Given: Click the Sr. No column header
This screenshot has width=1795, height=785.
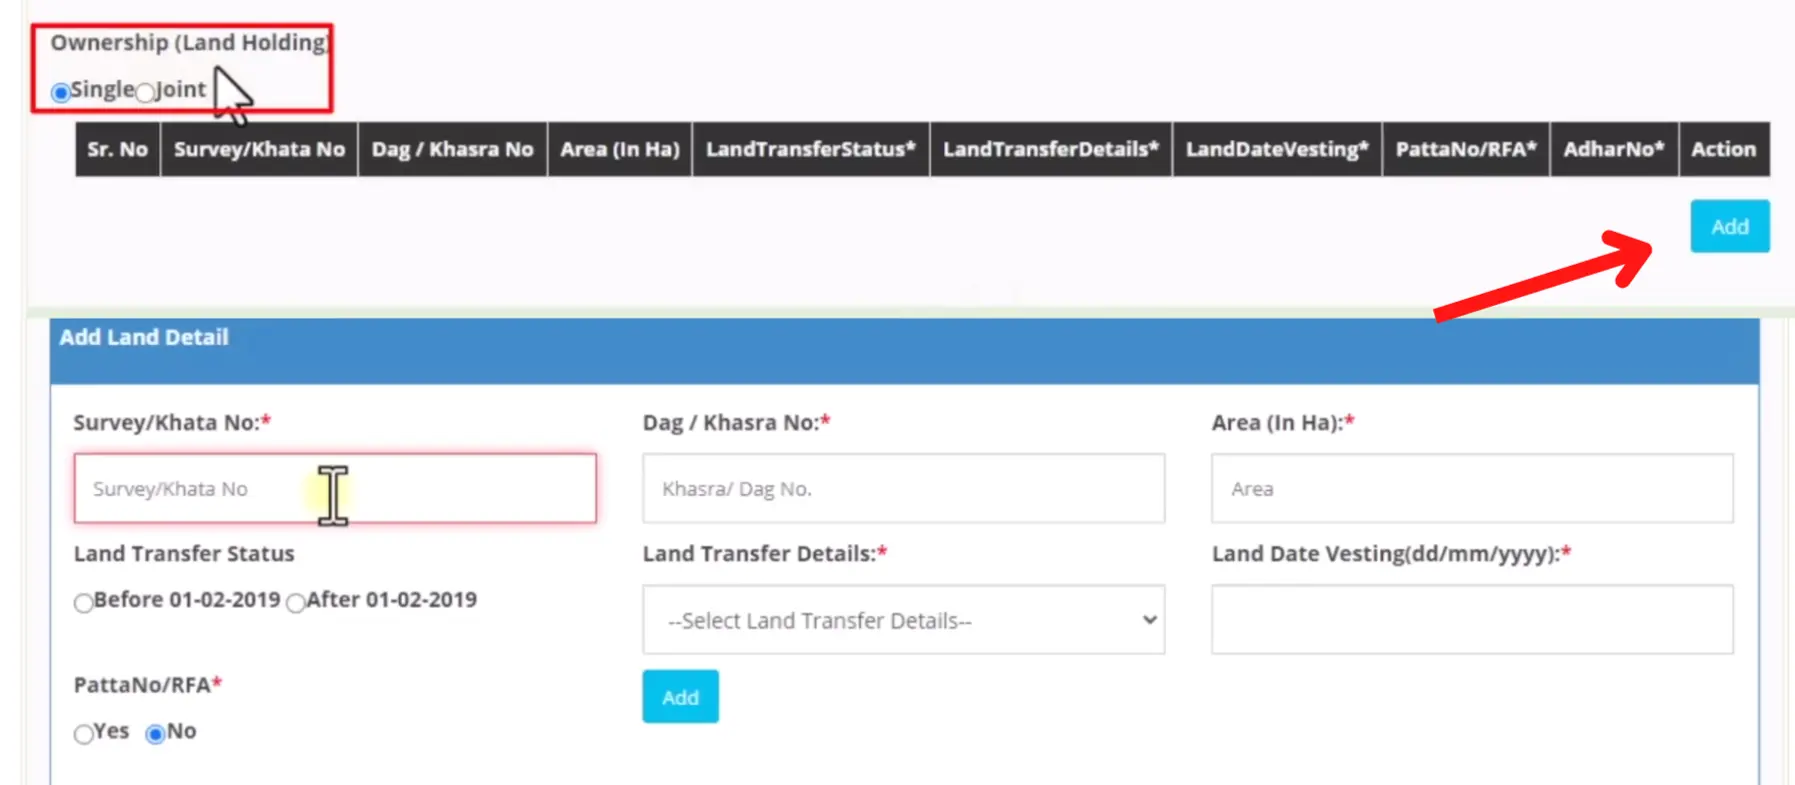Looking at the screenshot, I should coord(117,150).
